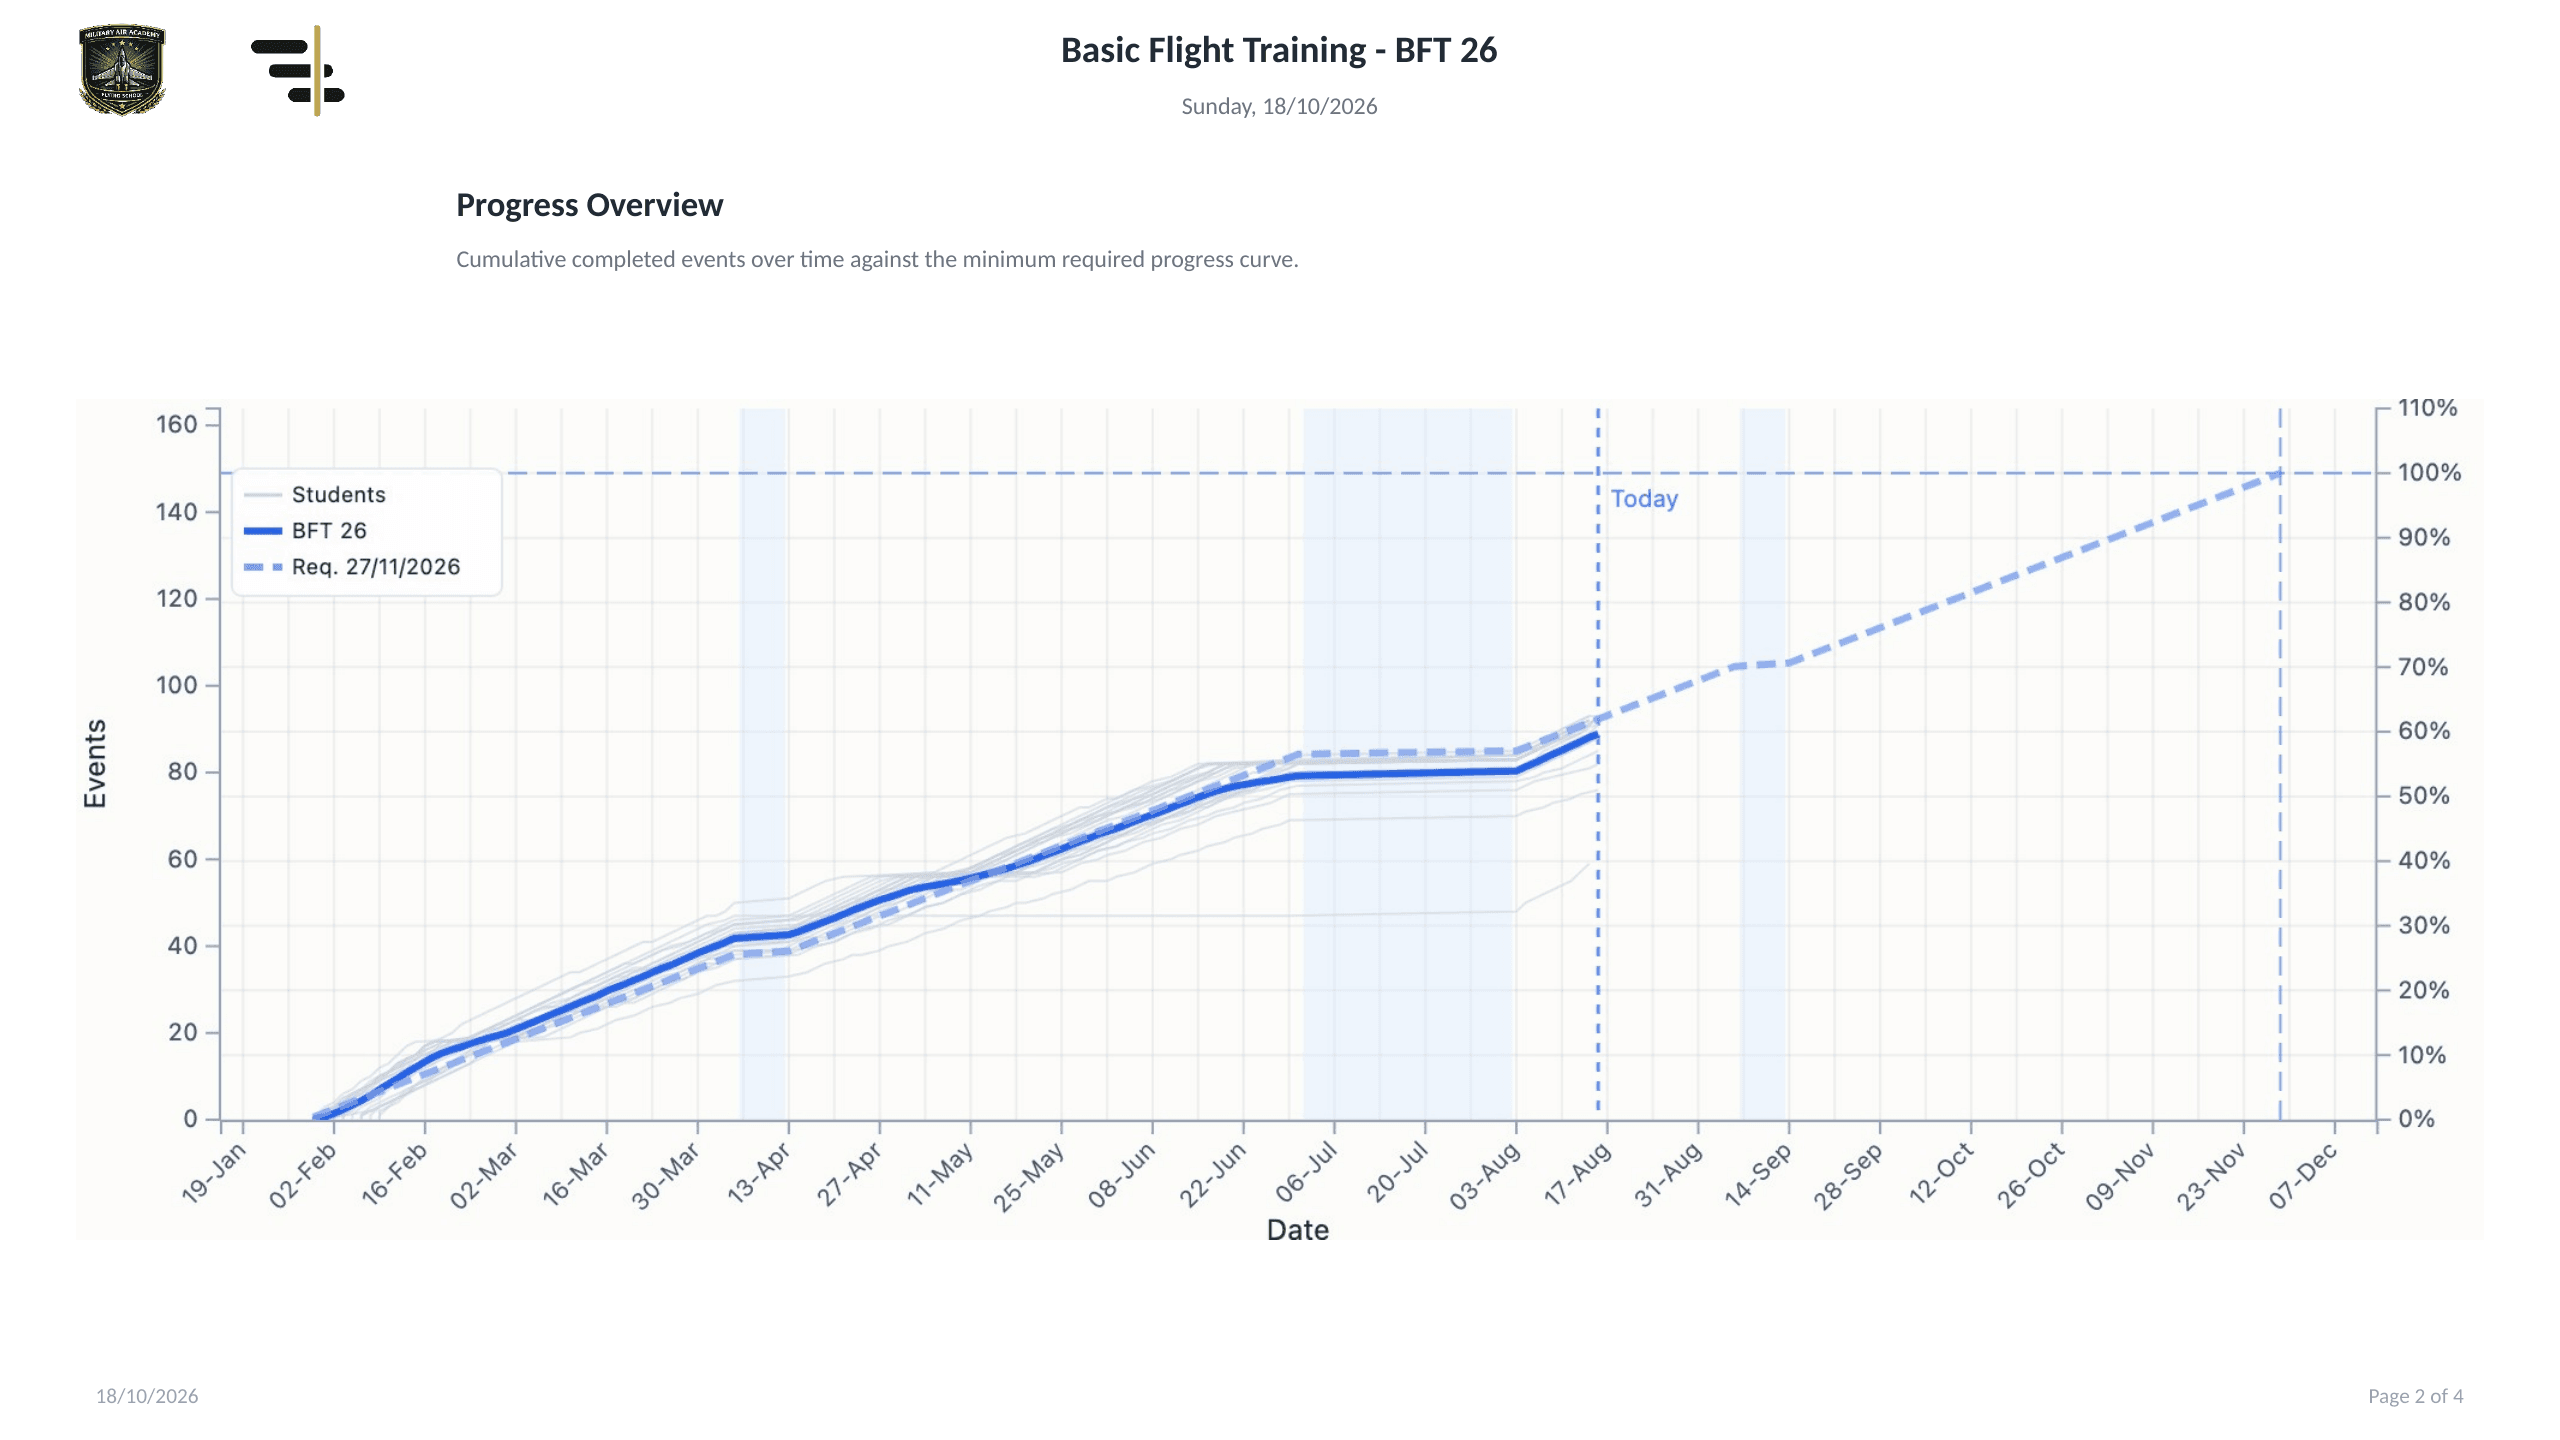Click the 14-Sep x-axis tick label
This screenshot has height=1440, width=2560.
click(1759, 1174)
